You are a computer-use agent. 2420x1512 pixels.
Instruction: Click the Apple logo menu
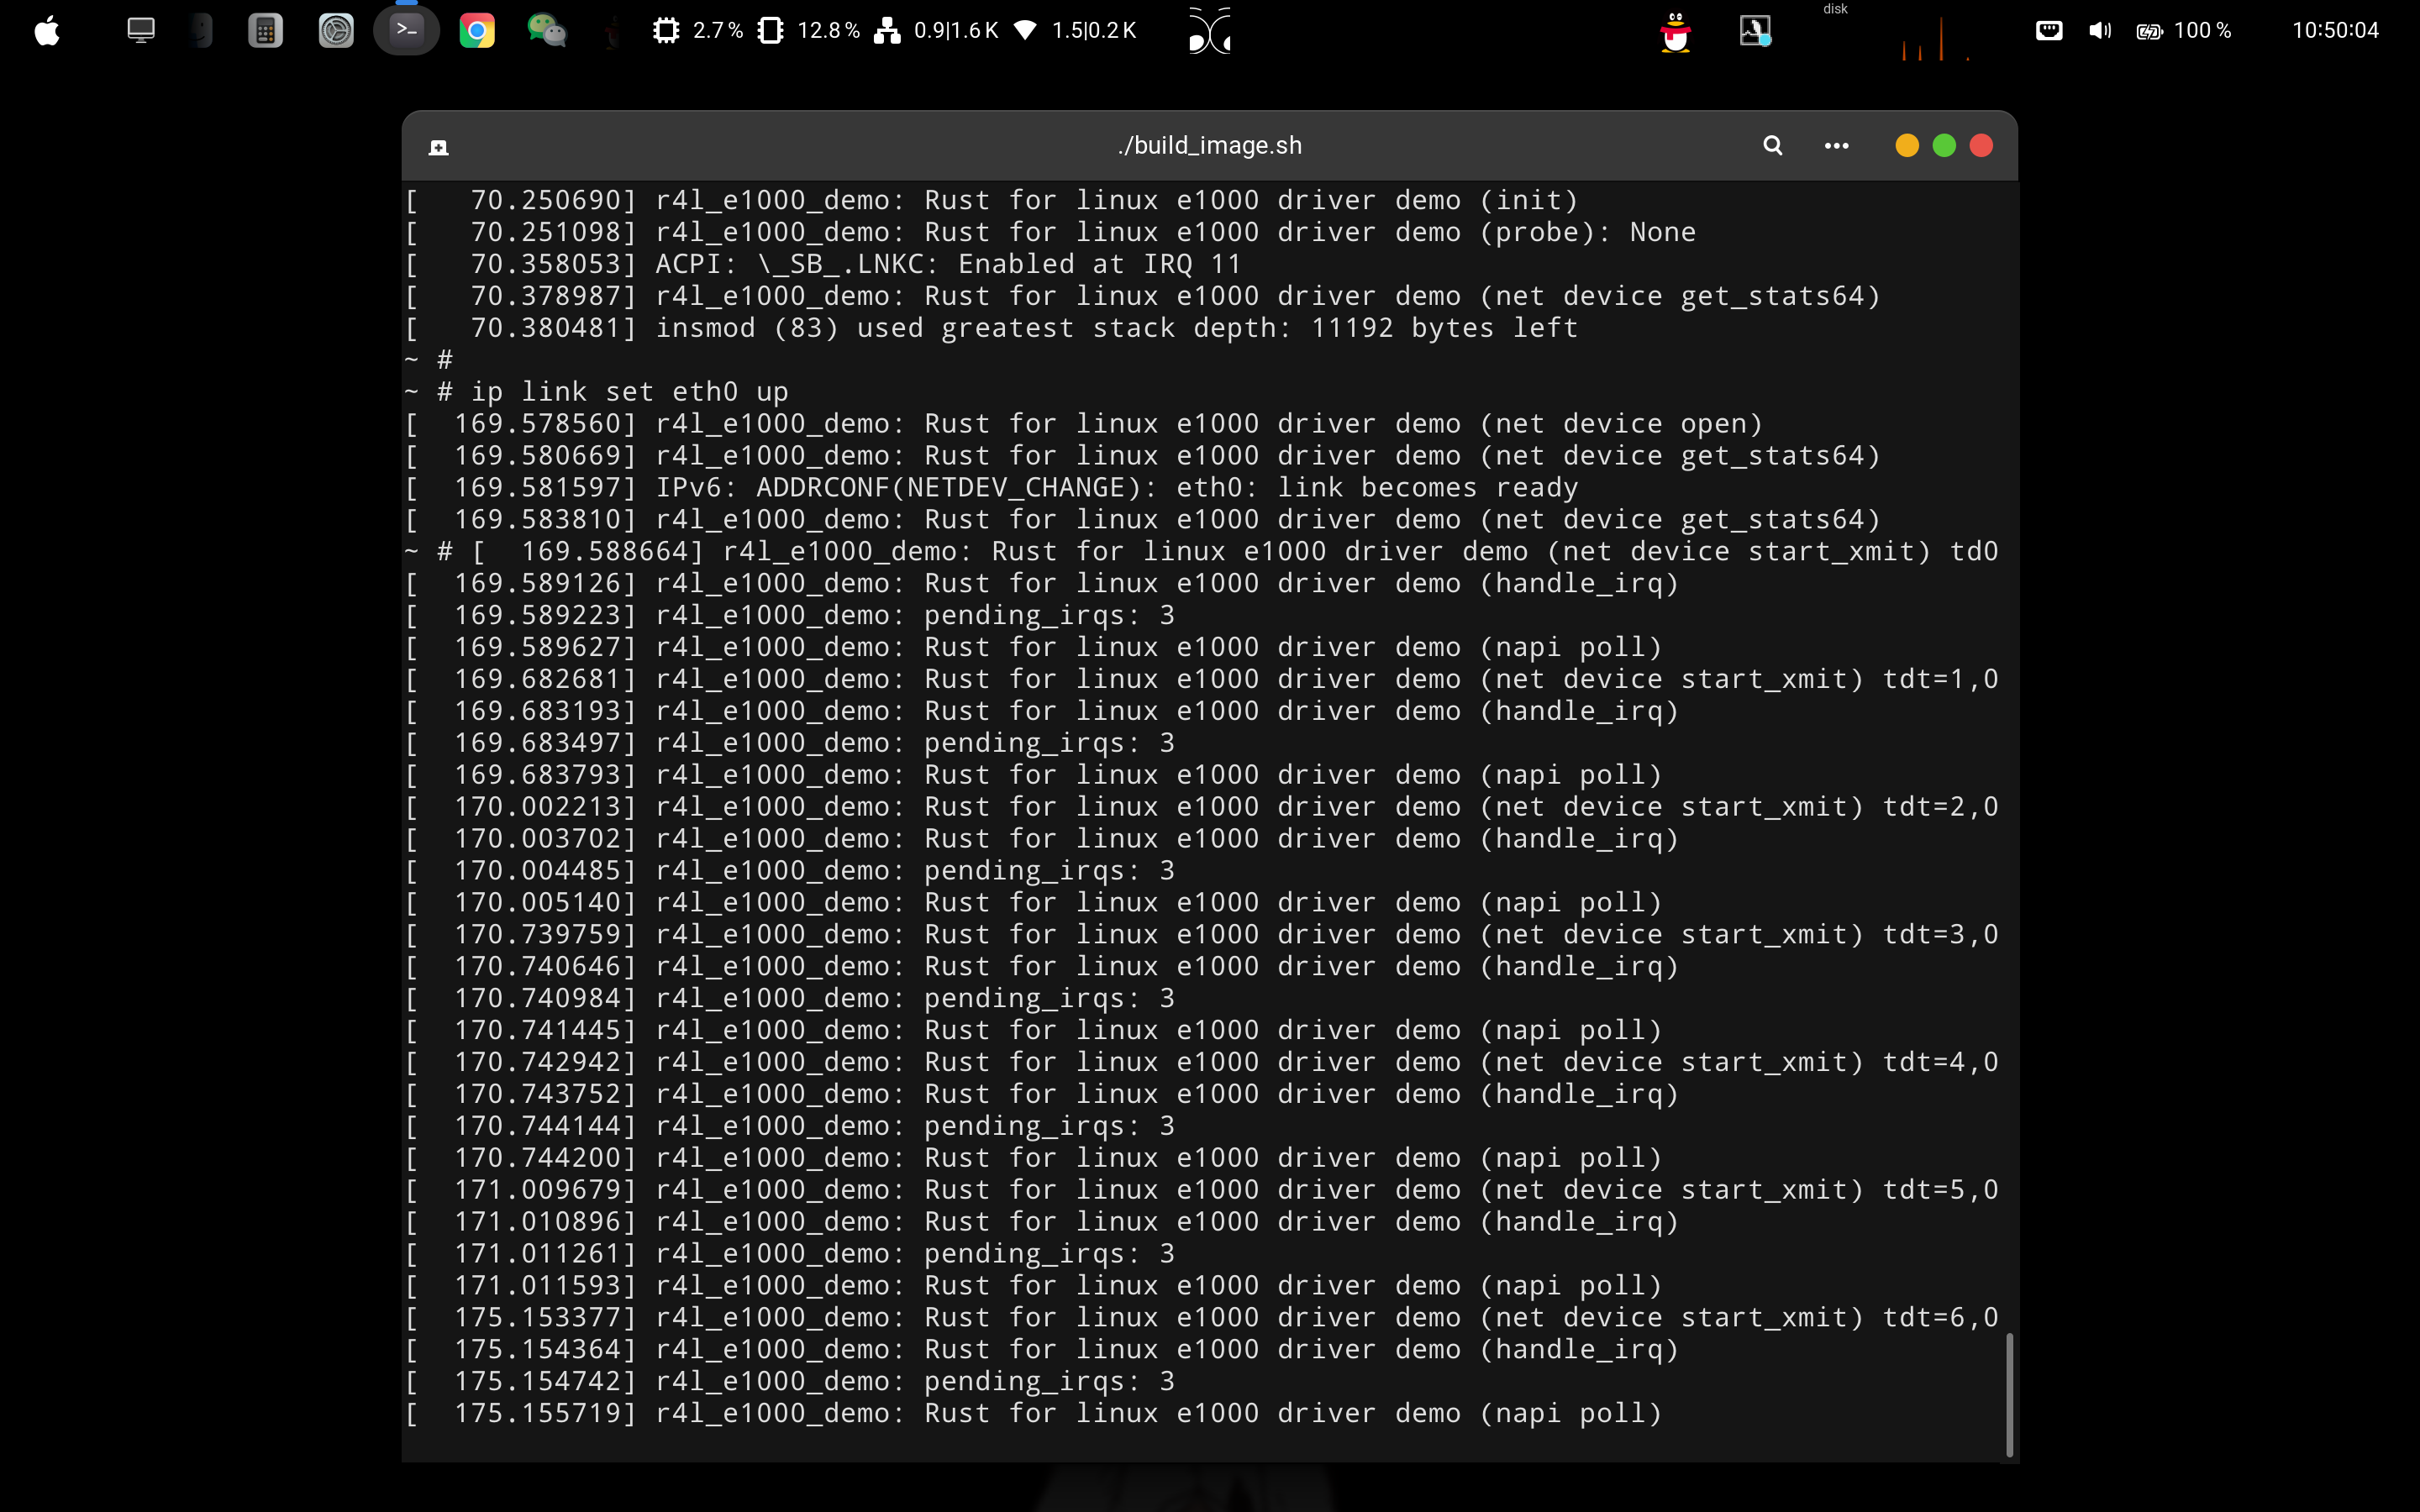tap(47, 31)
